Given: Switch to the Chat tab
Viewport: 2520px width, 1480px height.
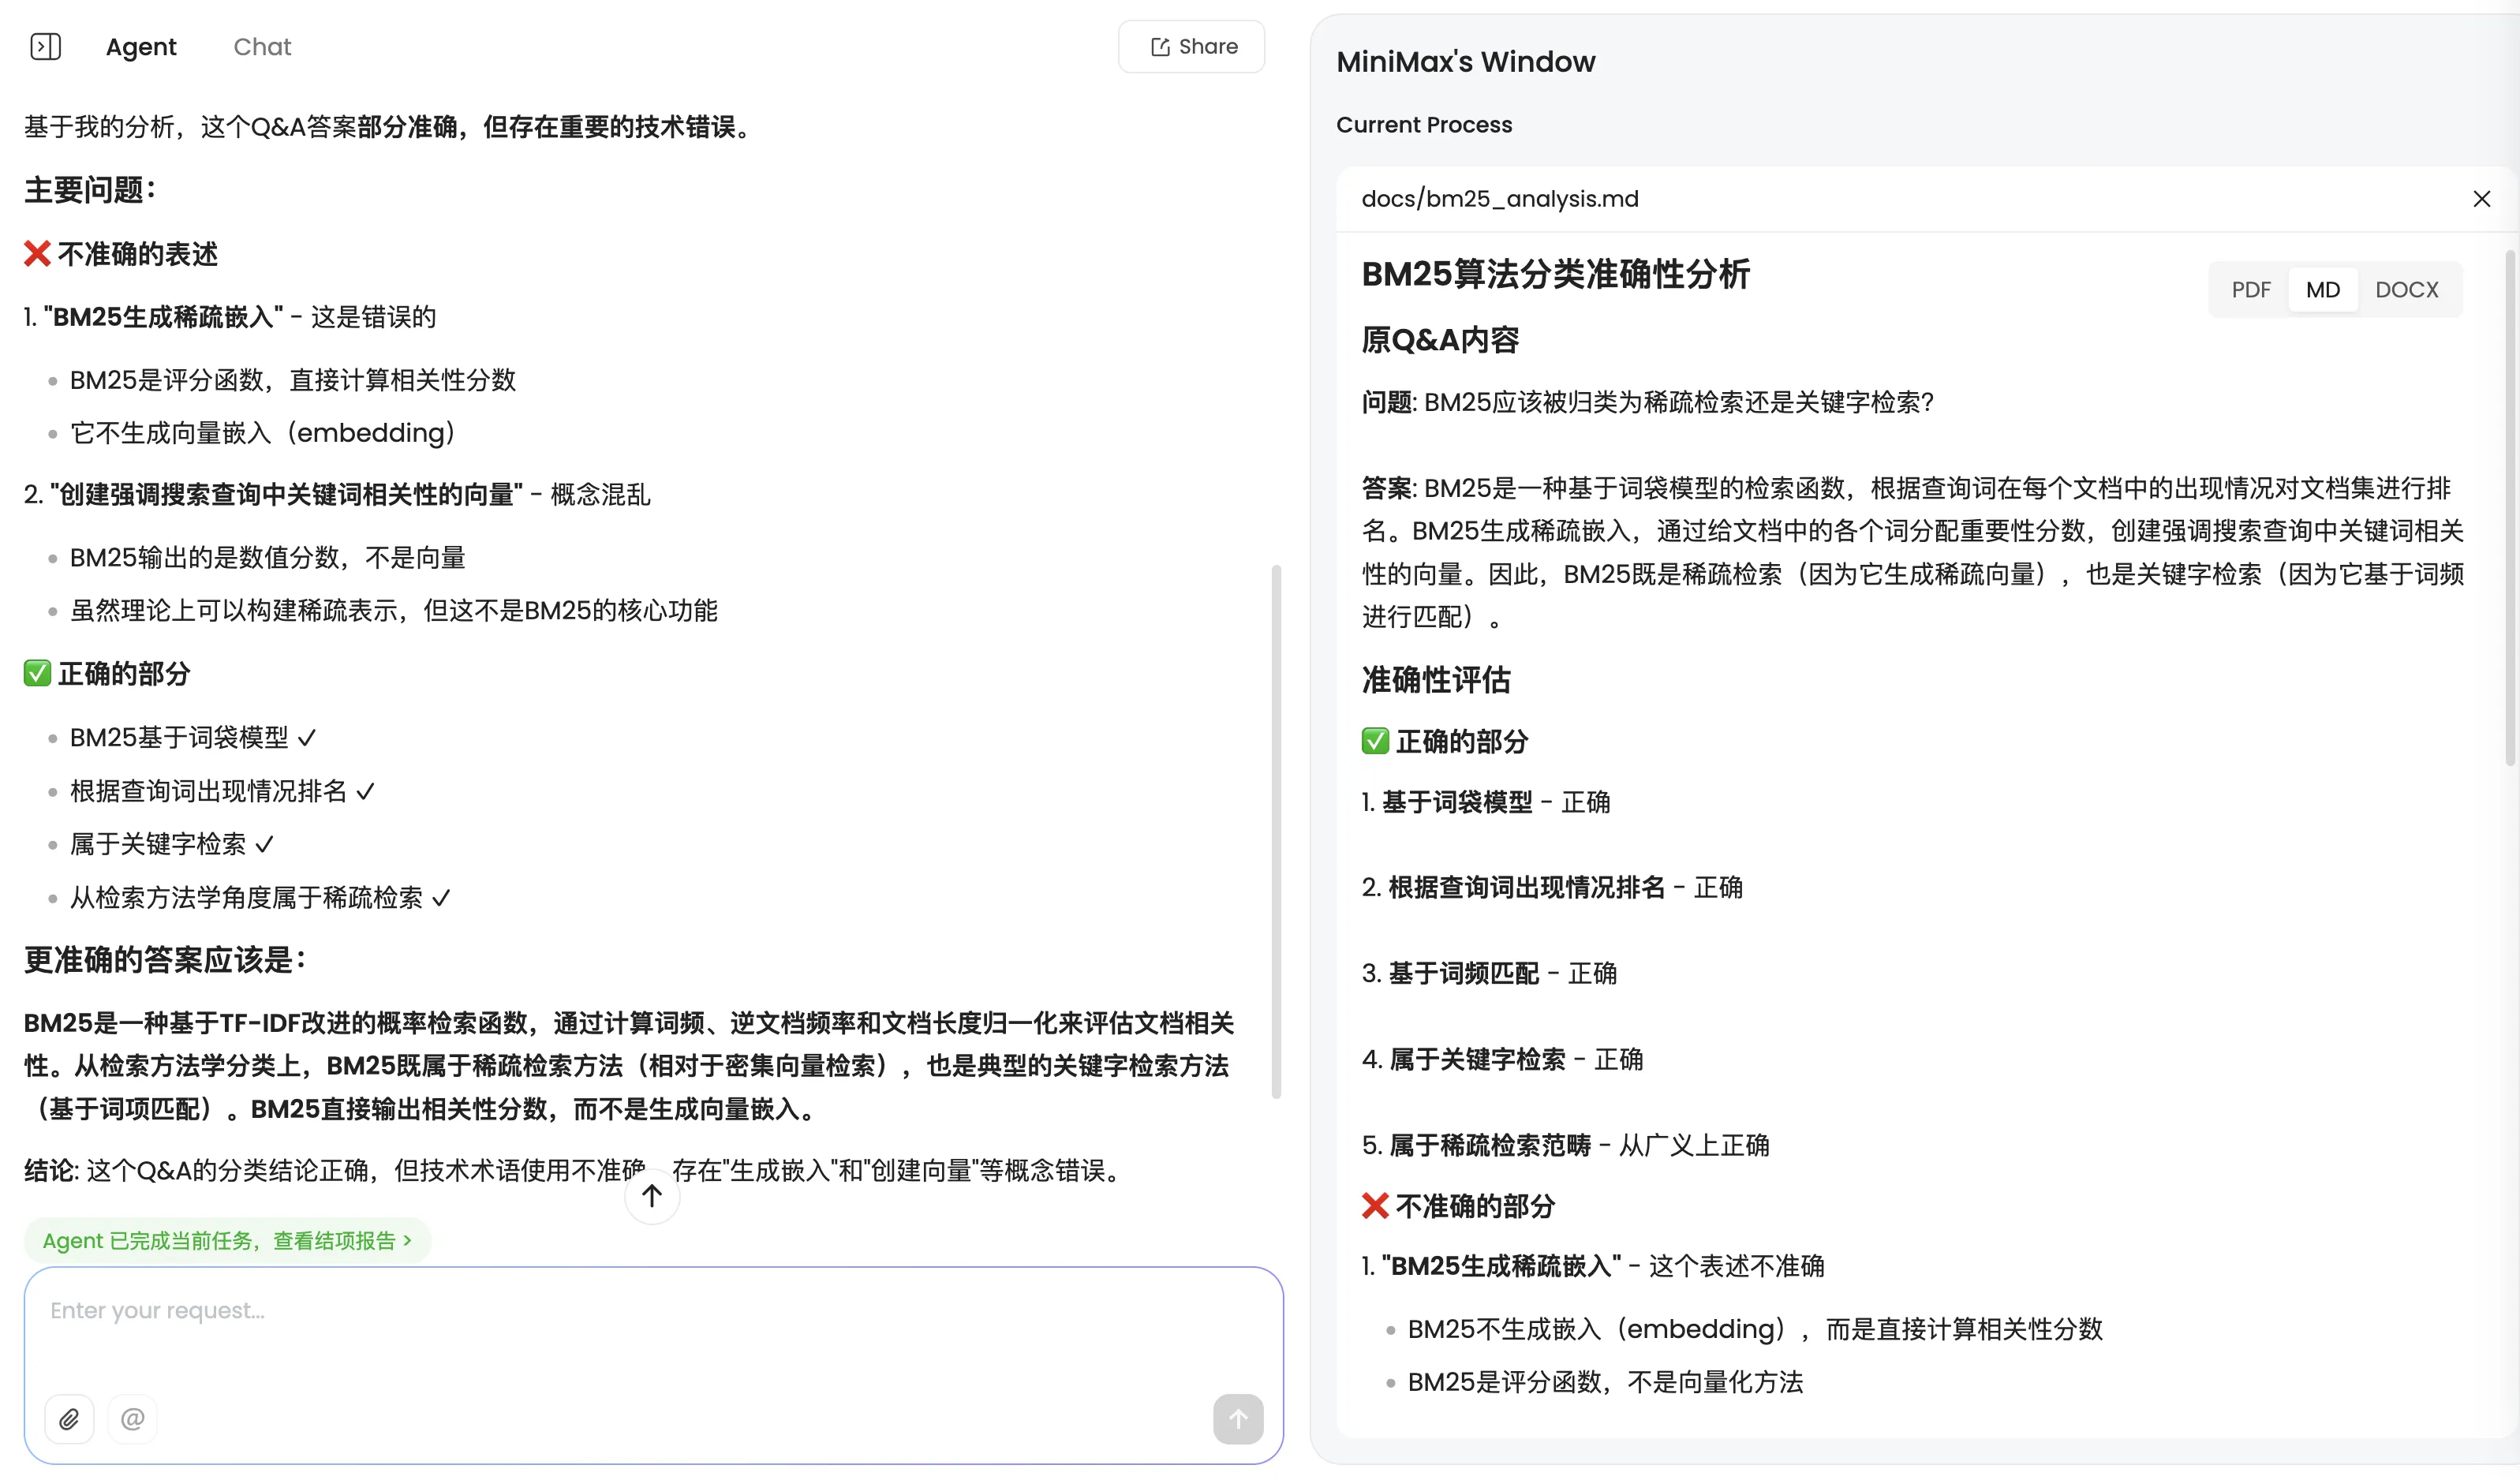Looking at the screenshot, I should pyautogui.click(x=261, y=46).
